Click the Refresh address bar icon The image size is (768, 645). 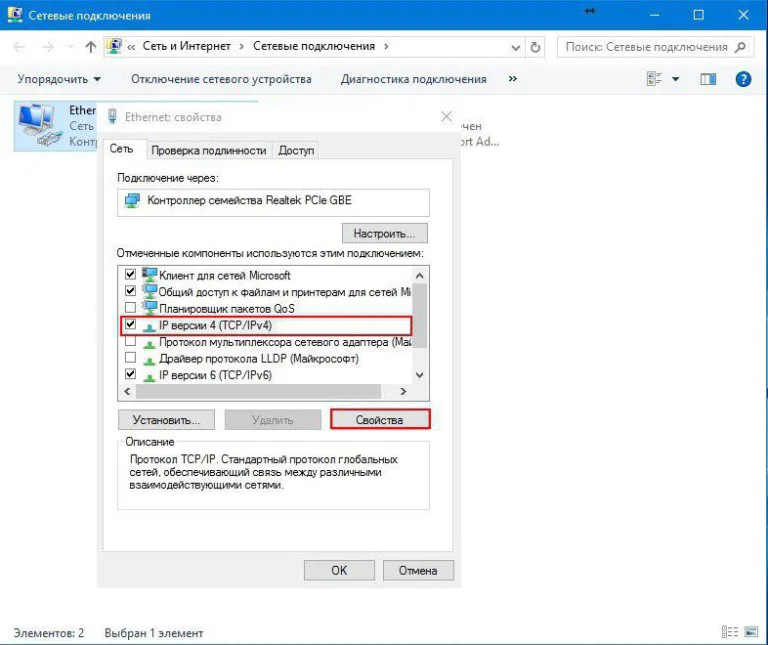click(535, 48)
